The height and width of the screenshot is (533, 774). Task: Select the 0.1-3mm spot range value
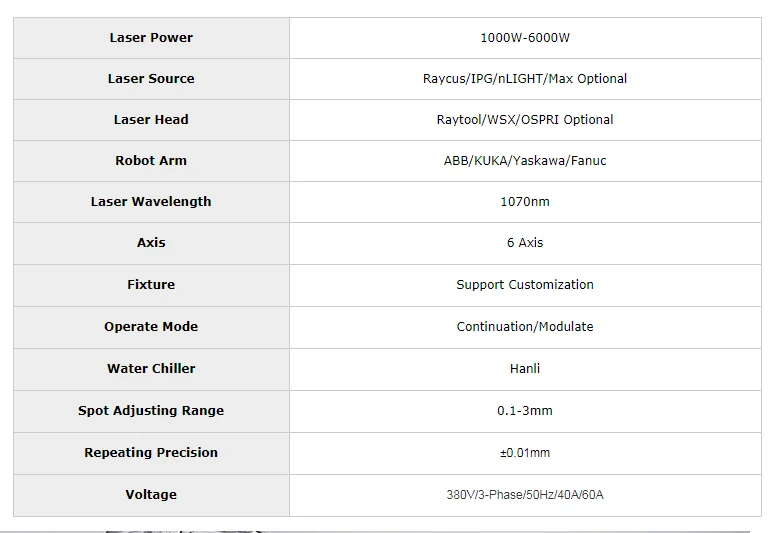tap(525, 411)
